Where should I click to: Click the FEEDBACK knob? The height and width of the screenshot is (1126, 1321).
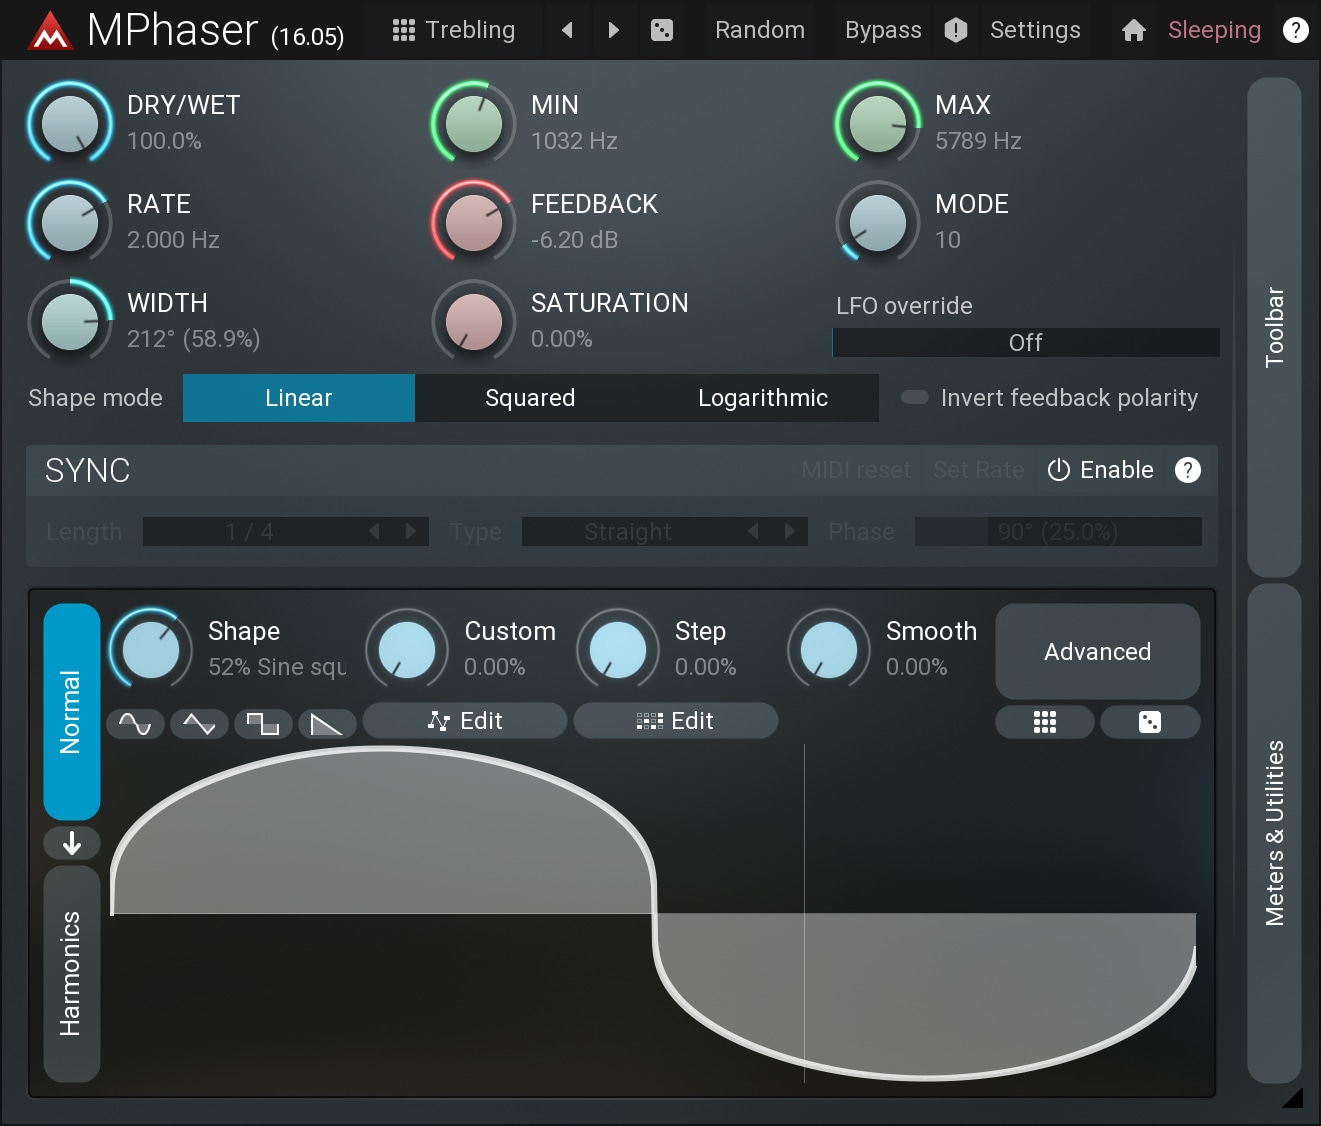click(474, 222)
